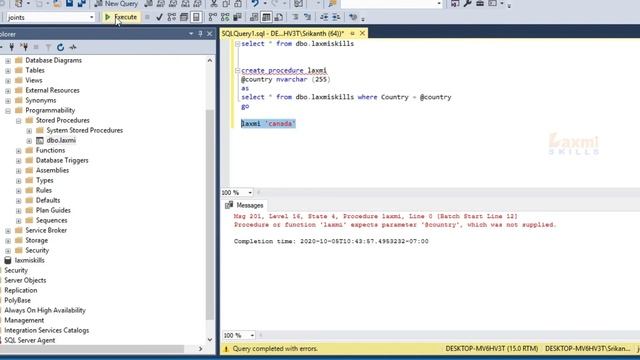Click the Object Explorer horizontal scrollbar thumb
640x360 pixels.
pyautogui.click(x=93, y=349)
